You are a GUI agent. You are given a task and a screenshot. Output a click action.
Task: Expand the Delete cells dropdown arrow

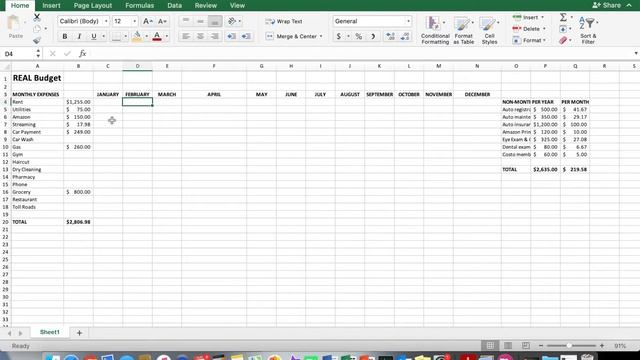coord(544,29)
